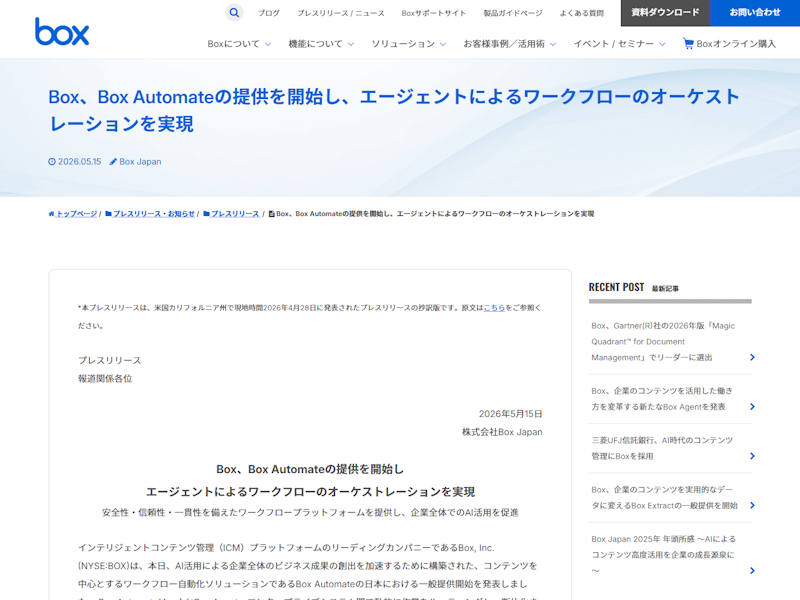Click folder icon before プレスリリース breadcrumb

click(206, 214)
